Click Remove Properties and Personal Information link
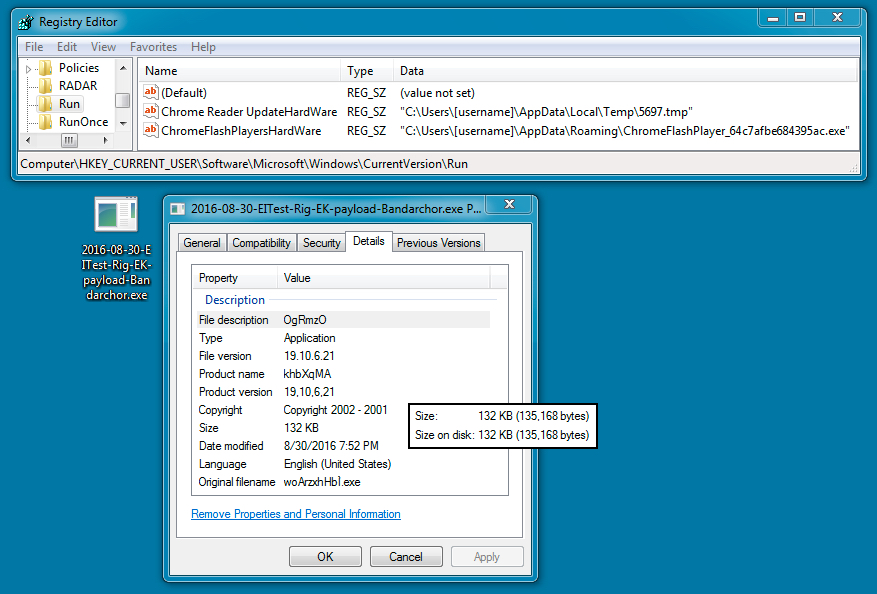 pos(295,514)
